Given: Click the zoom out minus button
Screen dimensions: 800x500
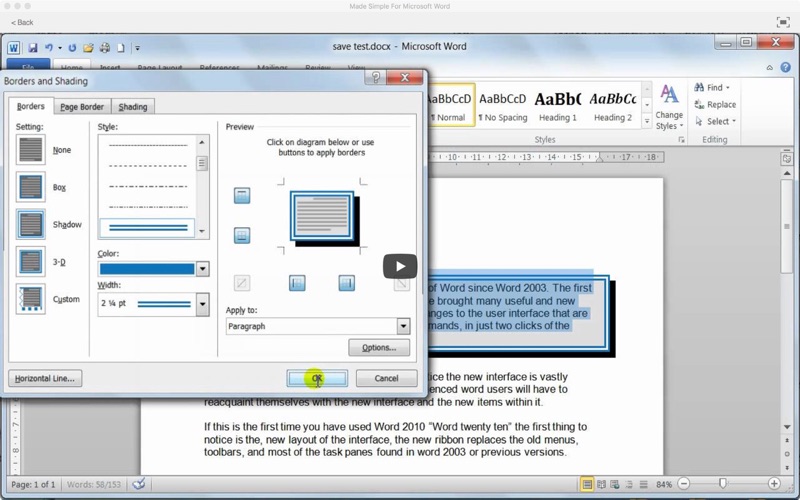Looking at the screenshot, I should 684,484.
